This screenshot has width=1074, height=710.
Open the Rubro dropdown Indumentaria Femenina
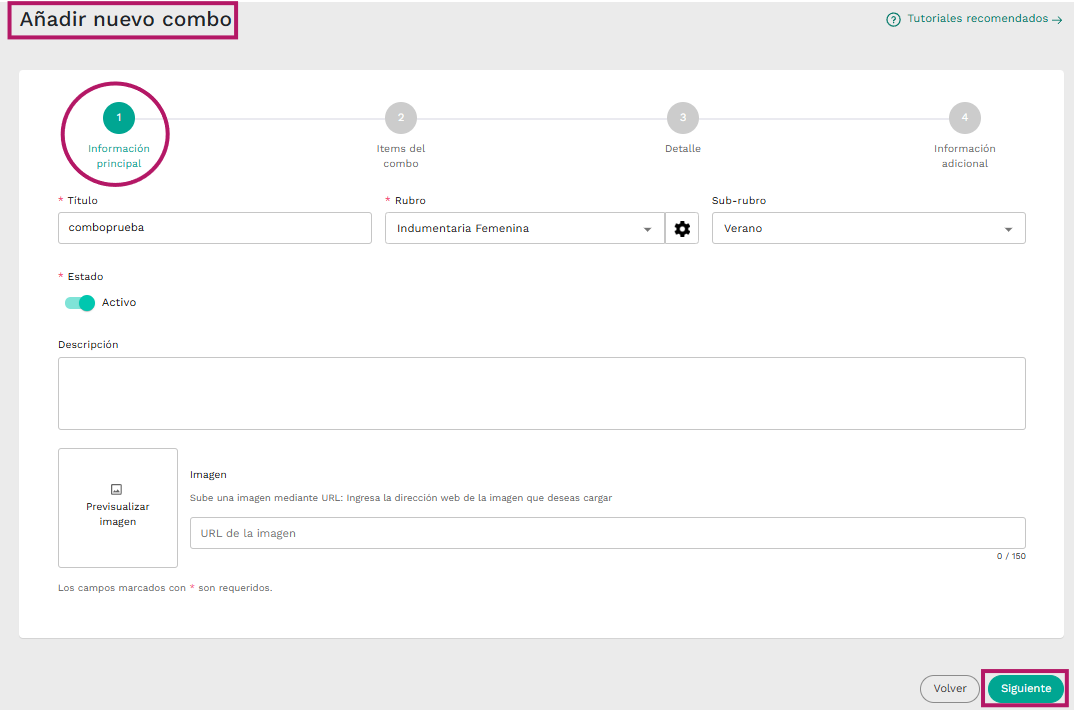point(525,228)
